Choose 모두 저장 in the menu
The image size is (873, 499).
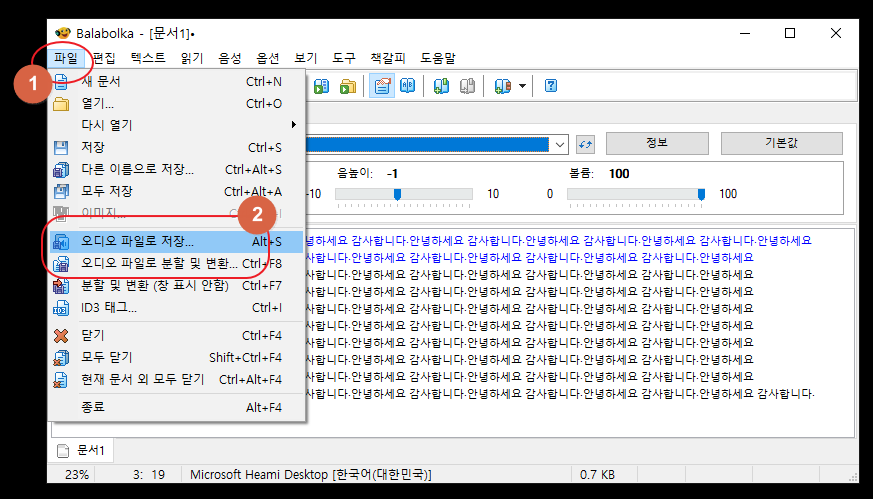click(176, 192)
